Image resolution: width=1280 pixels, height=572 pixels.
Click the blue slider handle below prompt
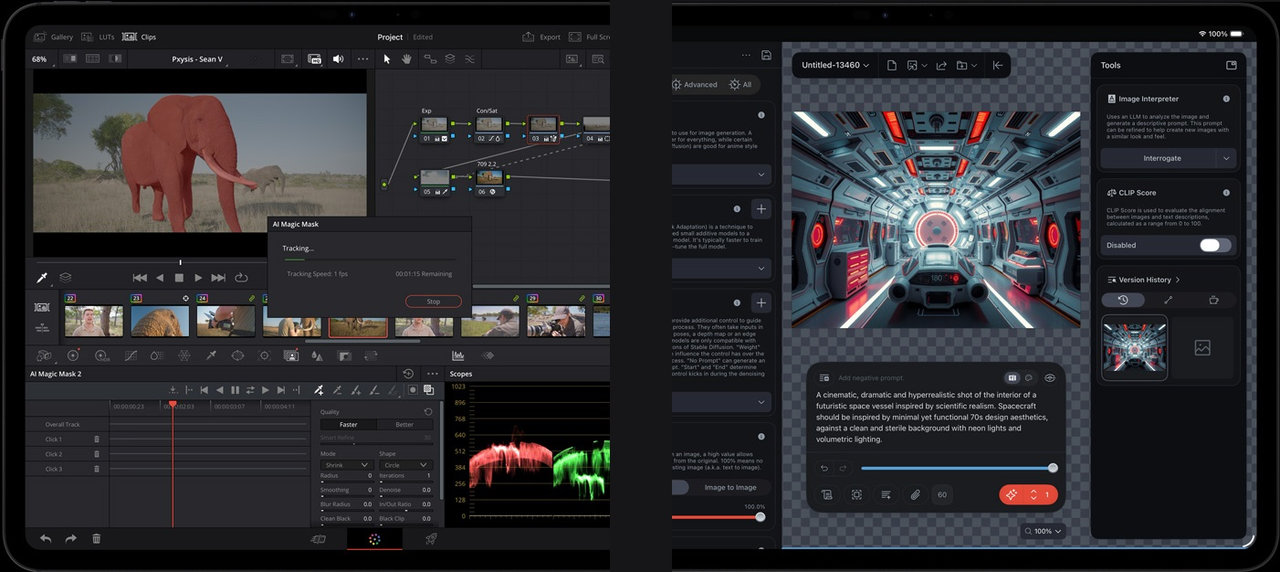pos(1052,468)
